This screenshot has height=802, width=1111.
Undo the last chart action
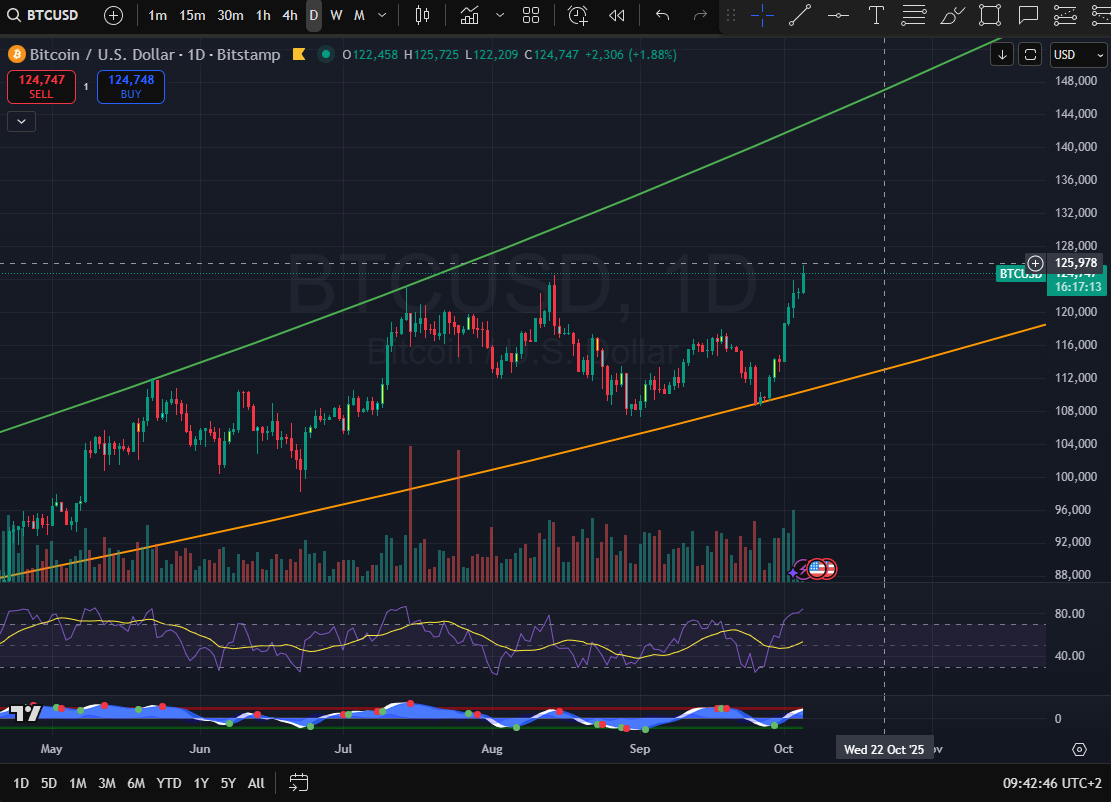coord(662,15)
